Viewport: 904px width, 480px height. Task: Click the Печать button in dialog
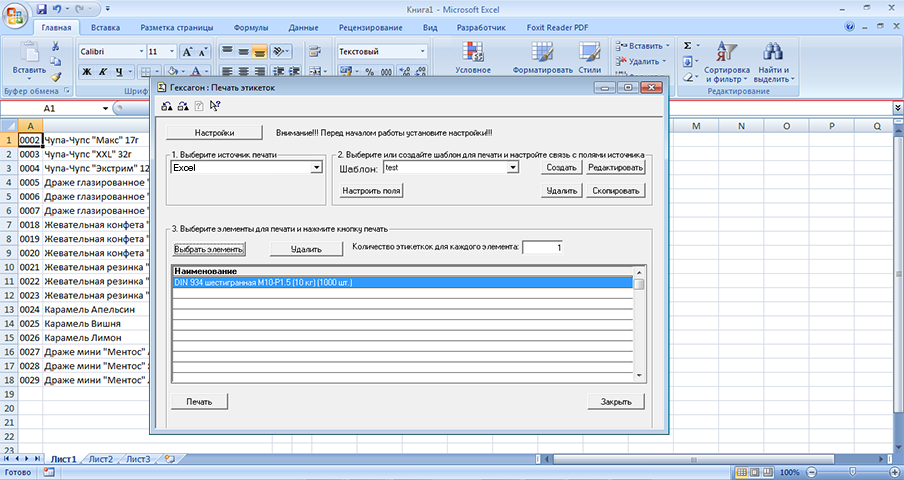point(199,402)
